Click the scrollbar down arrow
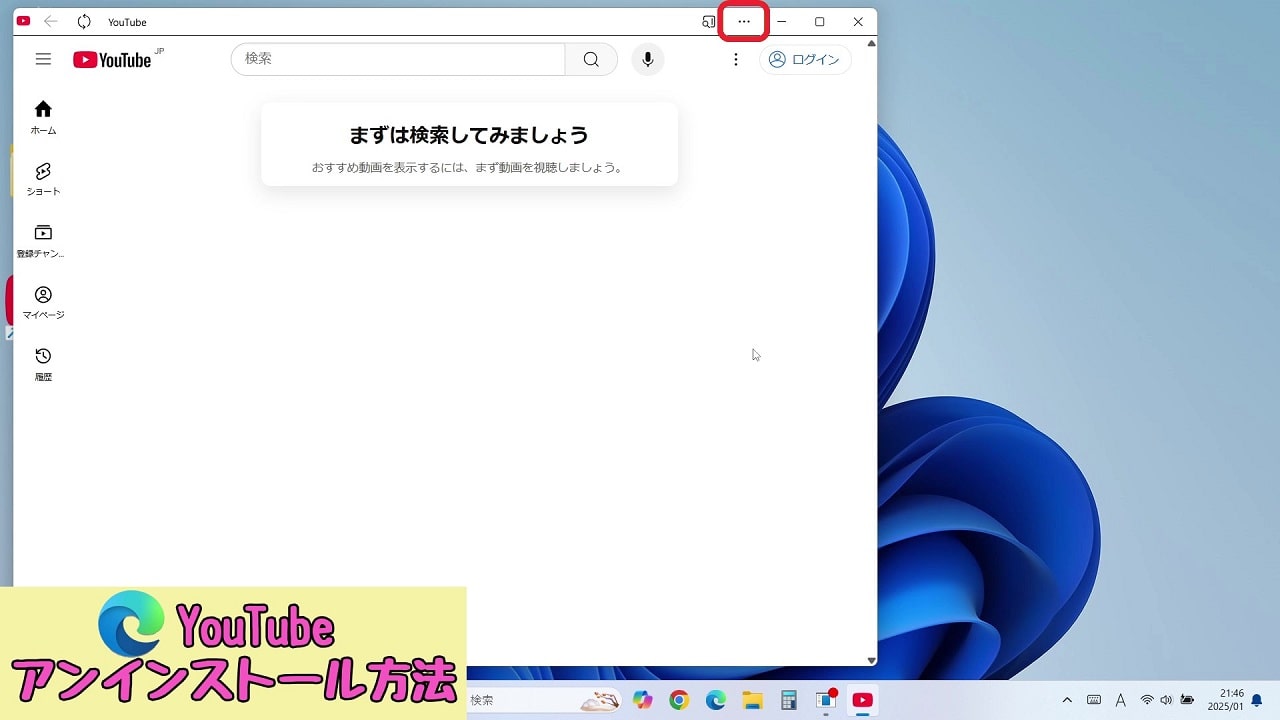The height and width of the screenshot is (720, 1280). [x=871, y=660]
